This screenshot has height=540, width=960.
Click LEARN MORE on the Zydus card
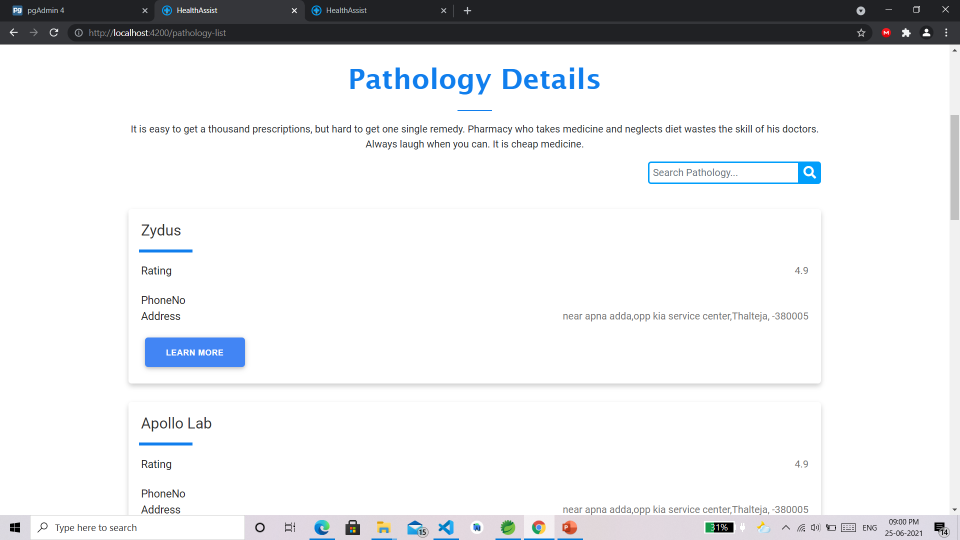coord(195,352)
